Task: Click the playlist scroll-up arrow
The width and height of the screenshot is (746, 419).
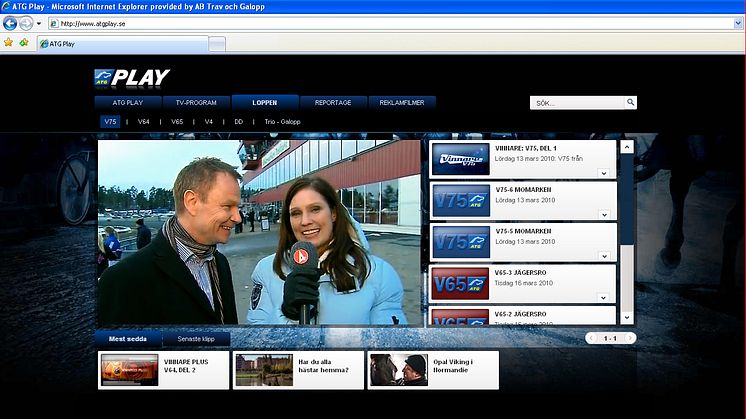Action: (x=627, y=147)
